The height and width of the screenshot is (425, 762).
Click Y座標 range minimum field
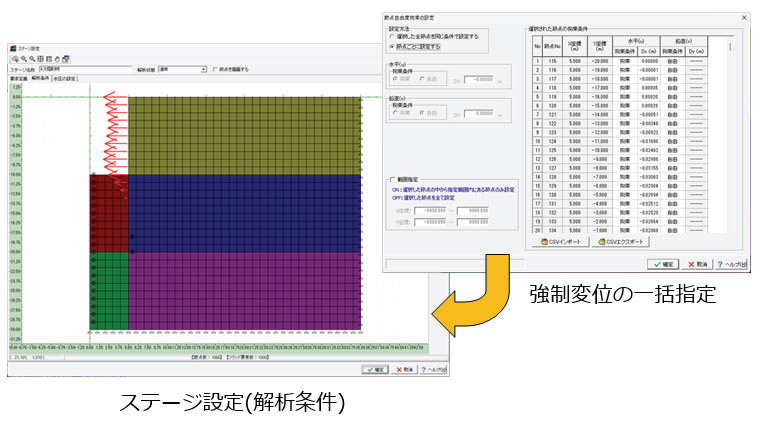[431, 222]
